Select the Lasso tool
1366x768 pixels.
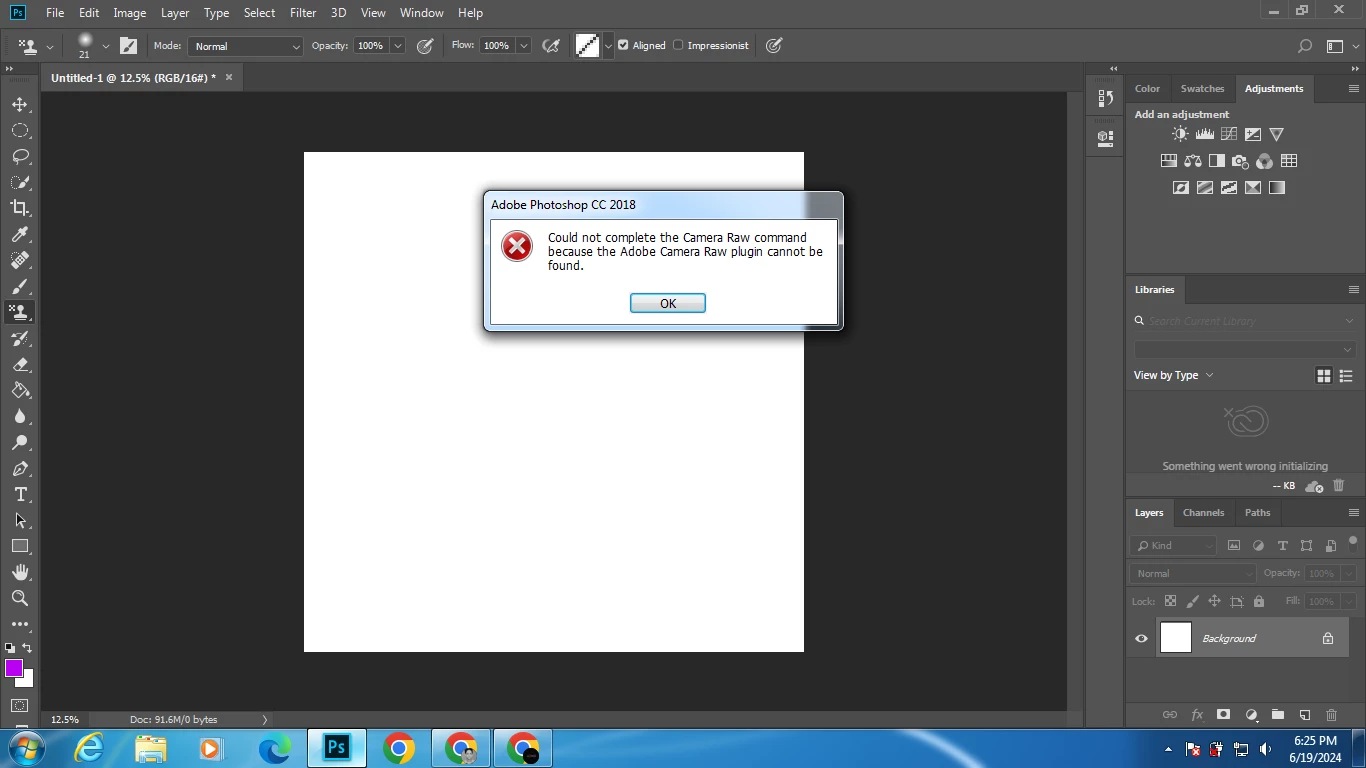tap(20, 157)
